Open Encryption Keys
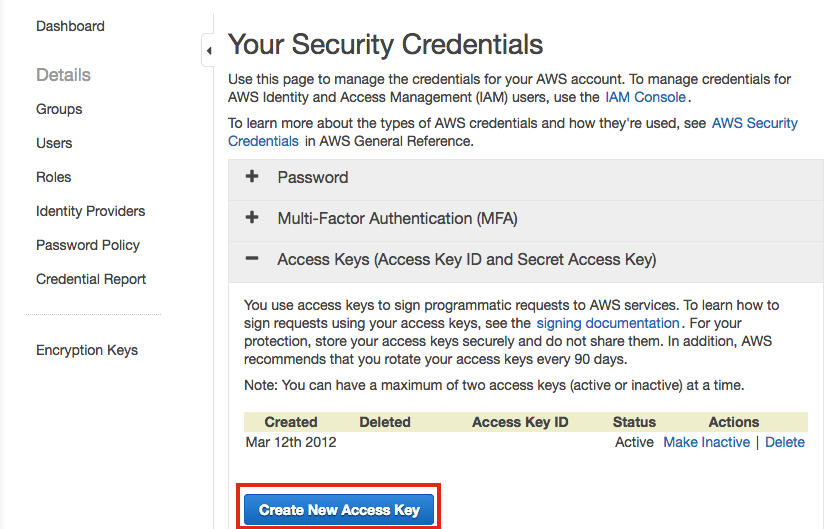 coord(87,350)
